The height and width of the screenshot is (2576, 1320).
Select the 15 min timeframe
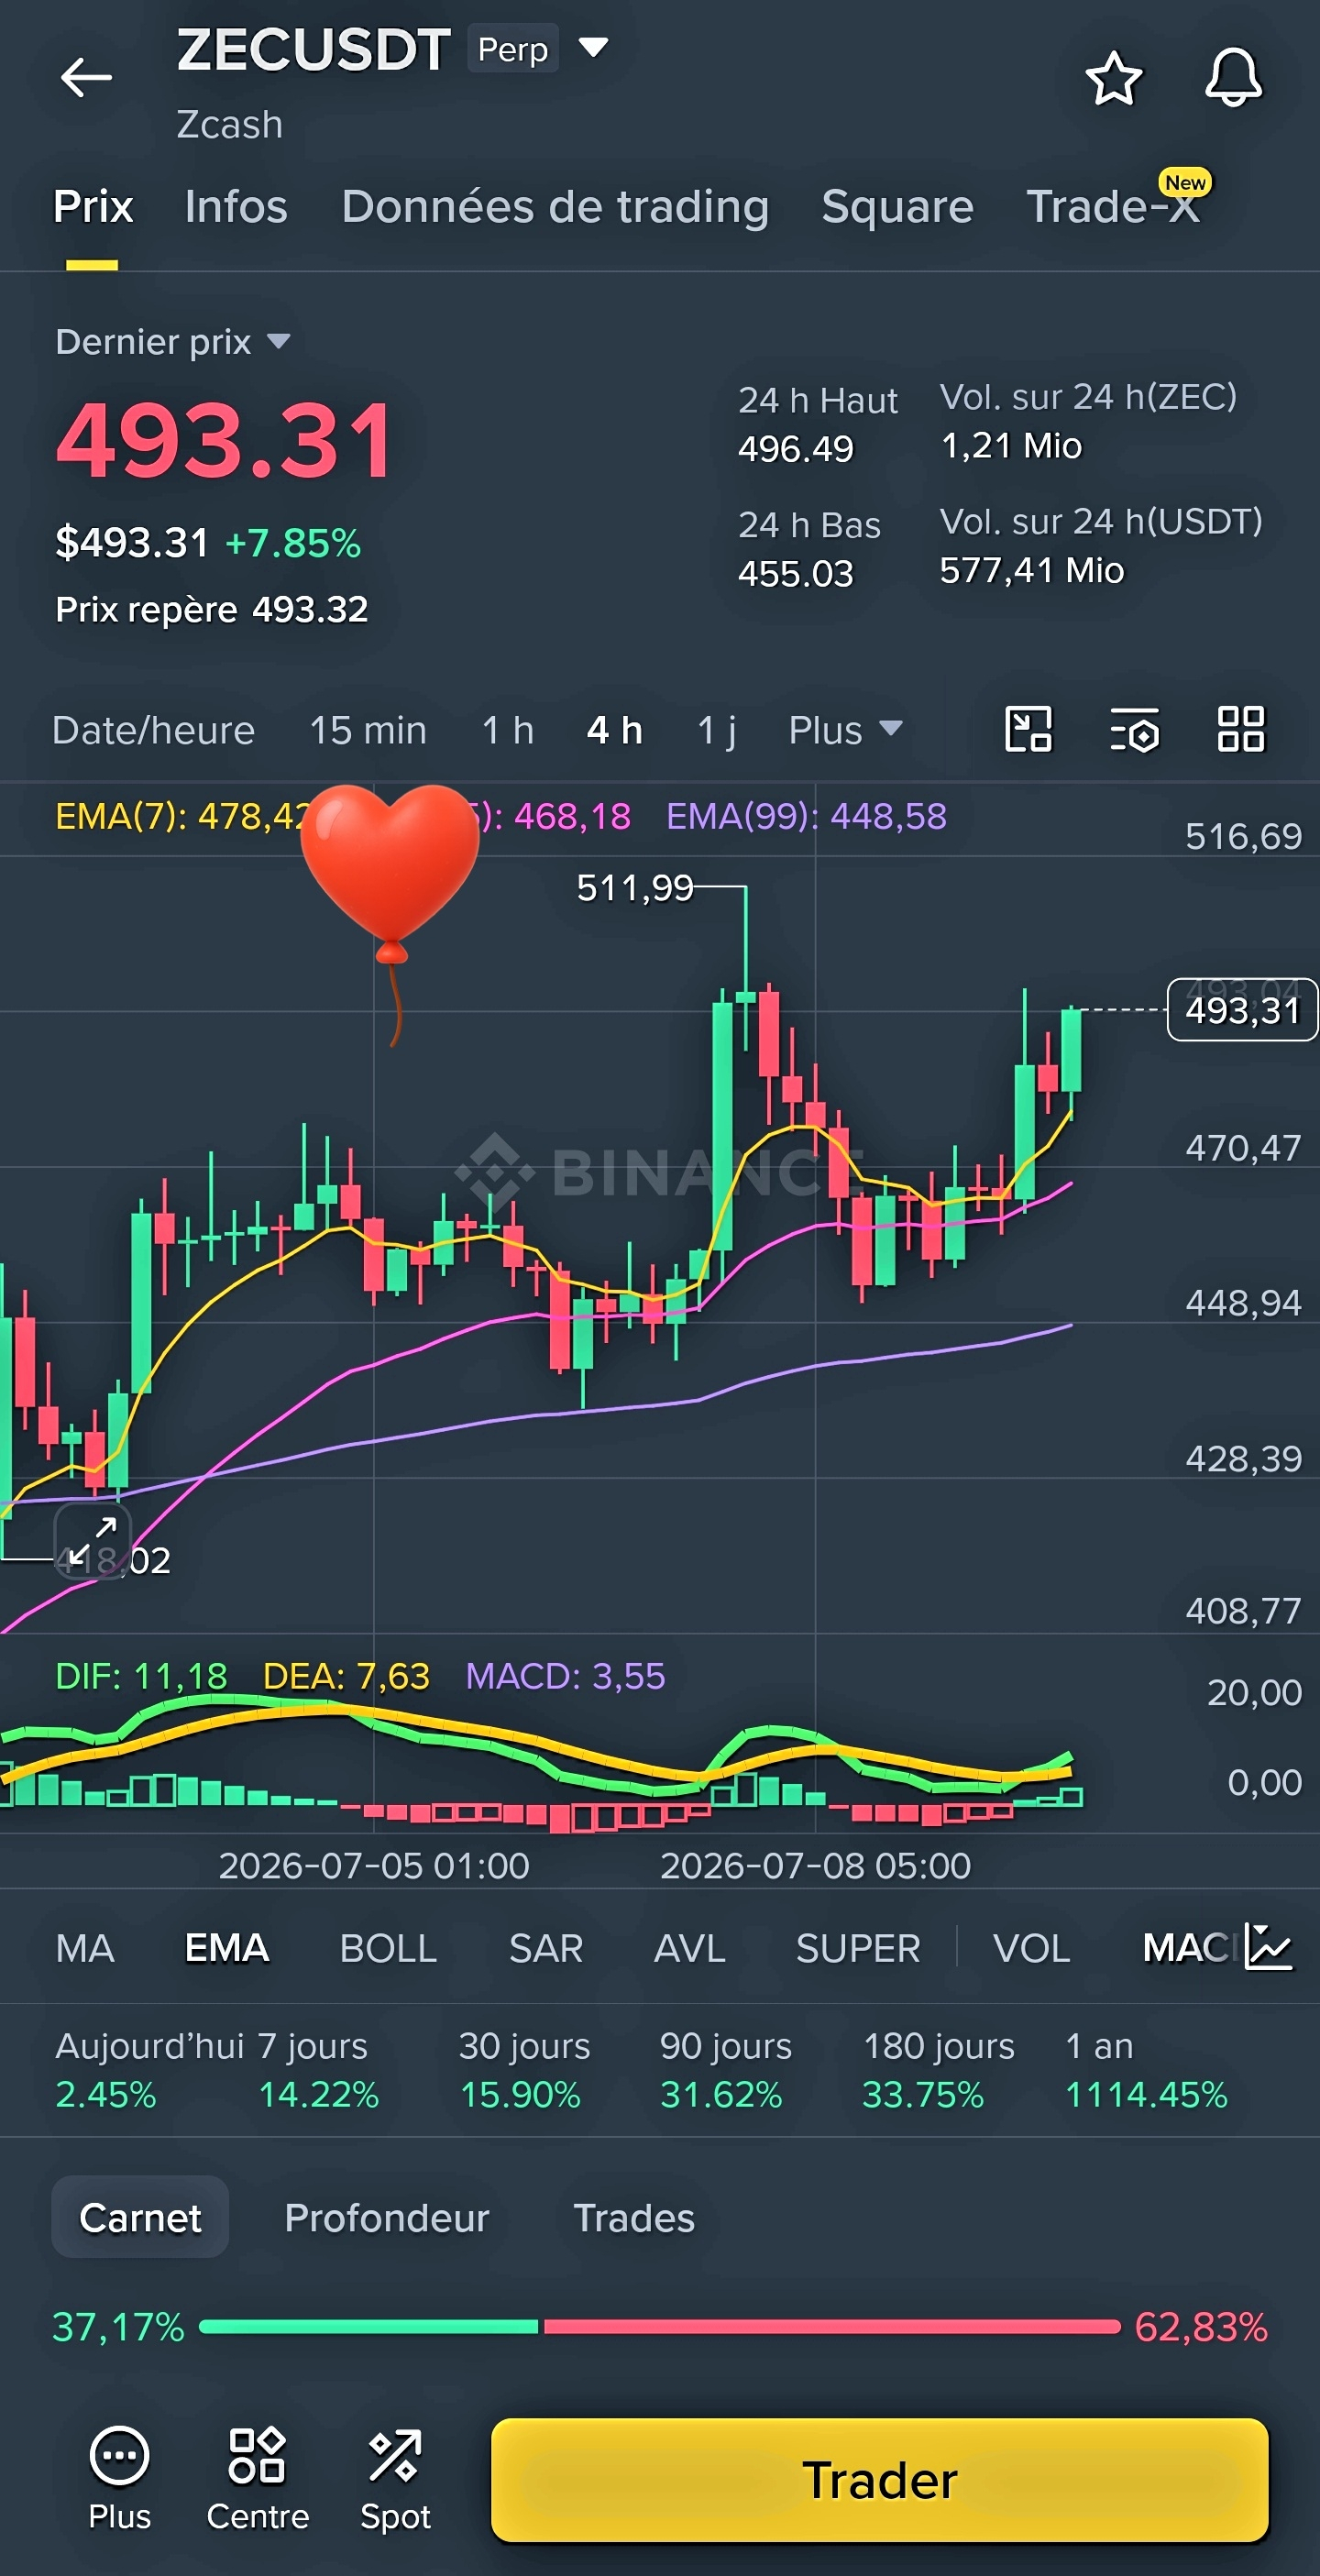point(368,730)
